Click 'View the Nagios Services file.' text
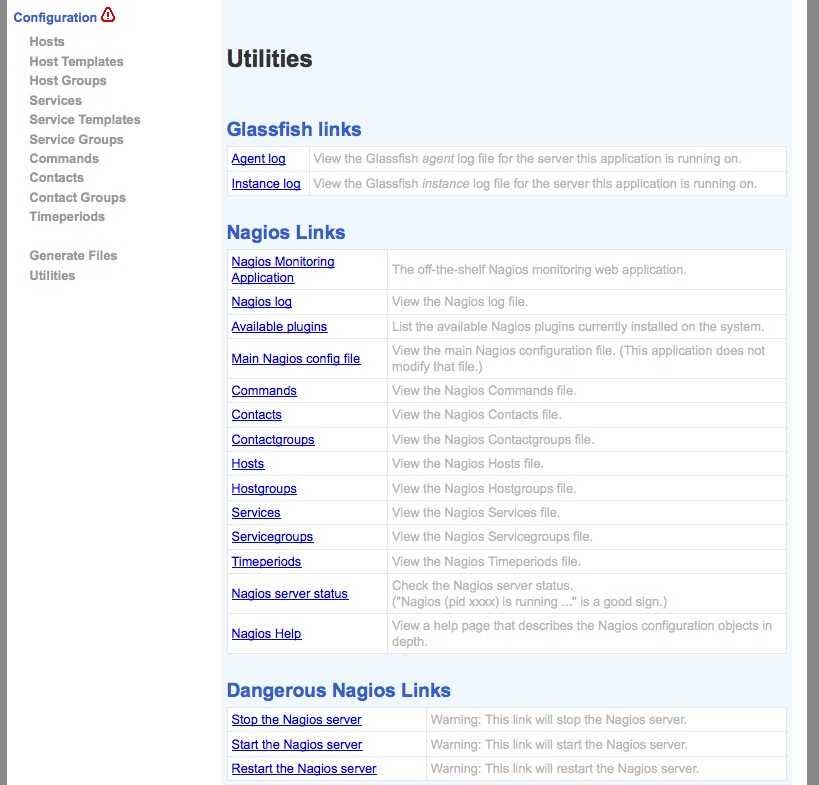 [476, 513]
